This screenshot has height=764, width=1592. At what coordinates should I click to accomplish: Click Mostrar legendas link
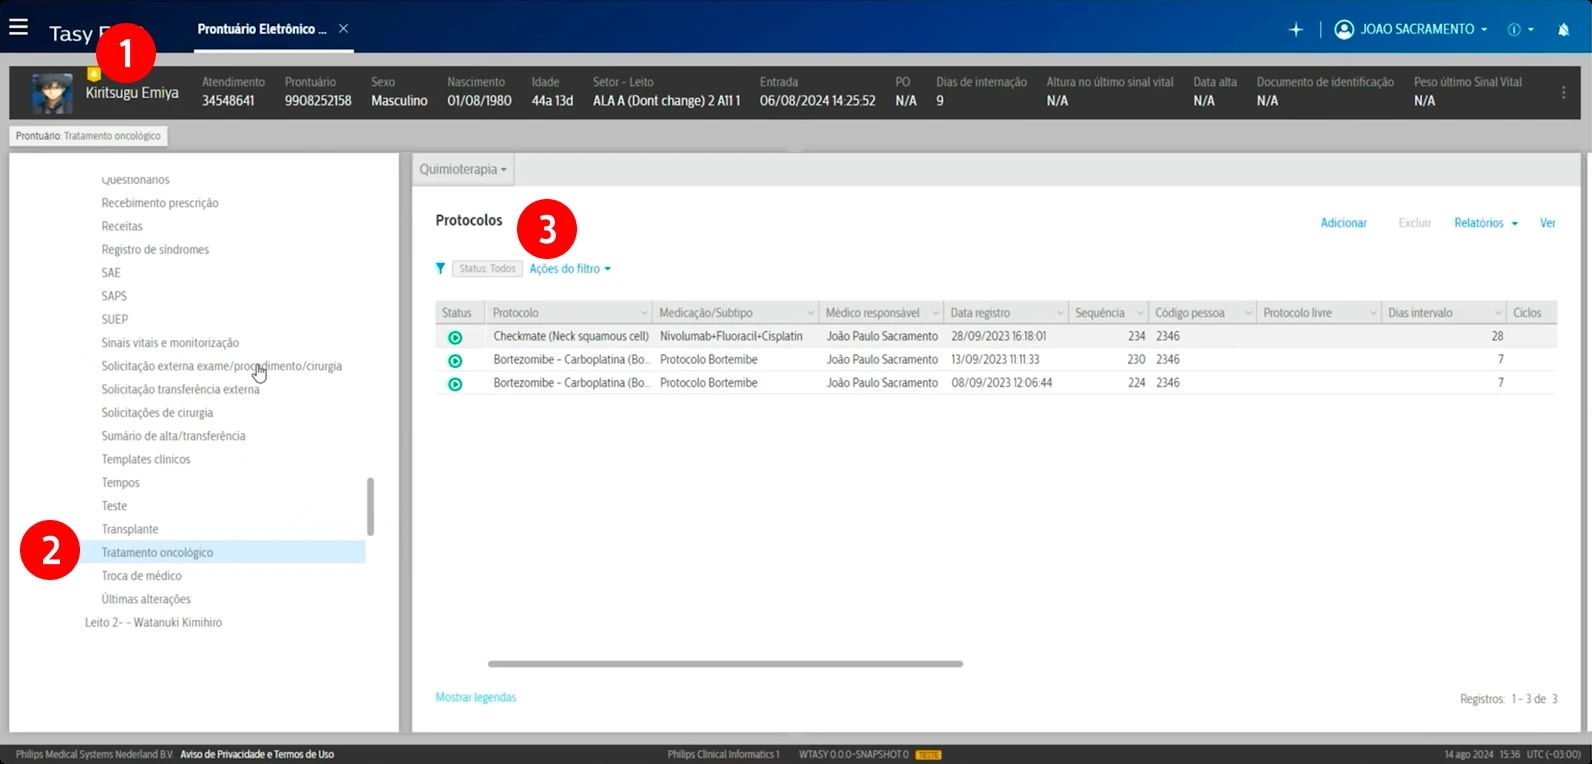coord(476,697)
